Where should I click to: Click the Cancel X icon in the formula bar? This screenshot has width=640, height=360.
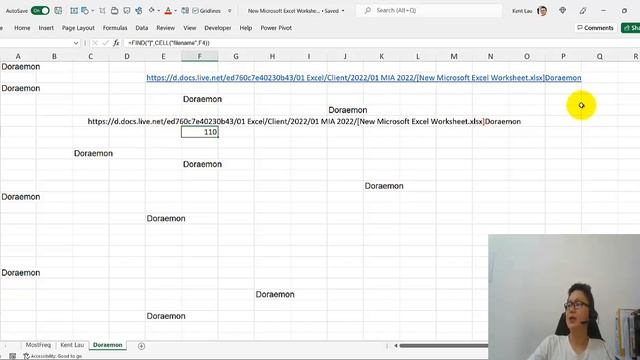[95, 43]
